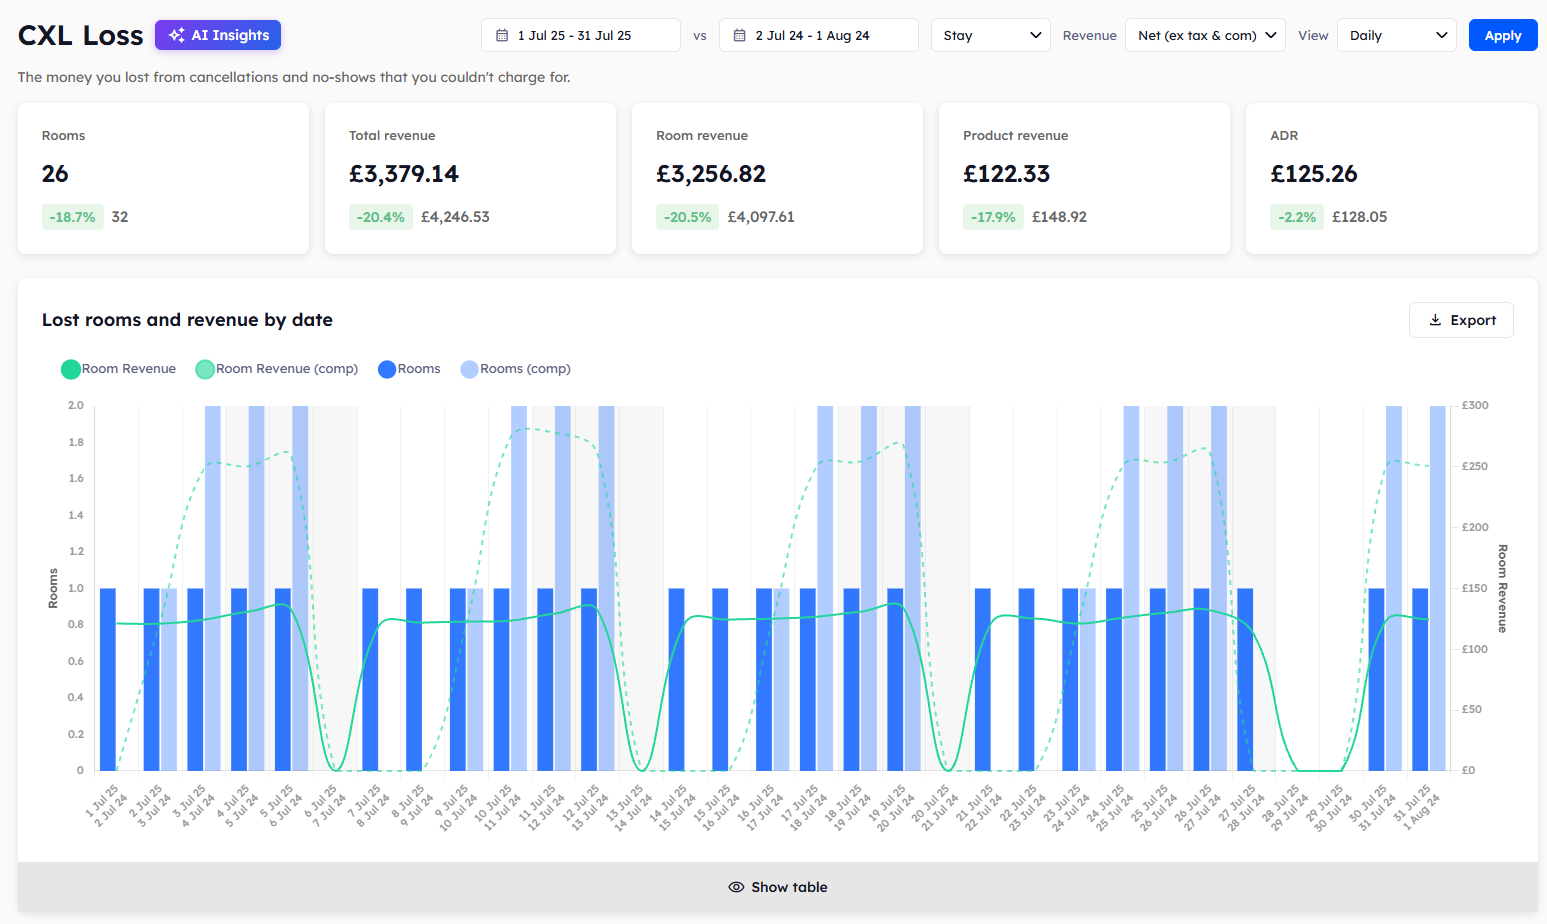This screenshot has width=1547, height=924.
Task: Toggle Room Revenue (comp) legend series
Action: [277, 369]
